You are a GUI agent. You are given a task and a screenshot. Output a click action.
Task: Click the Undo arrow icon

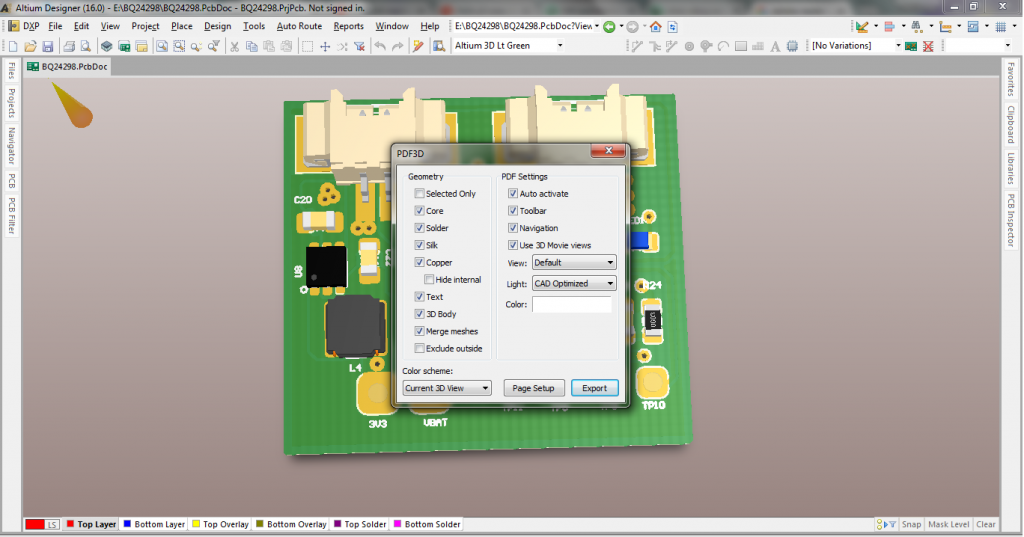coord(380,46)
